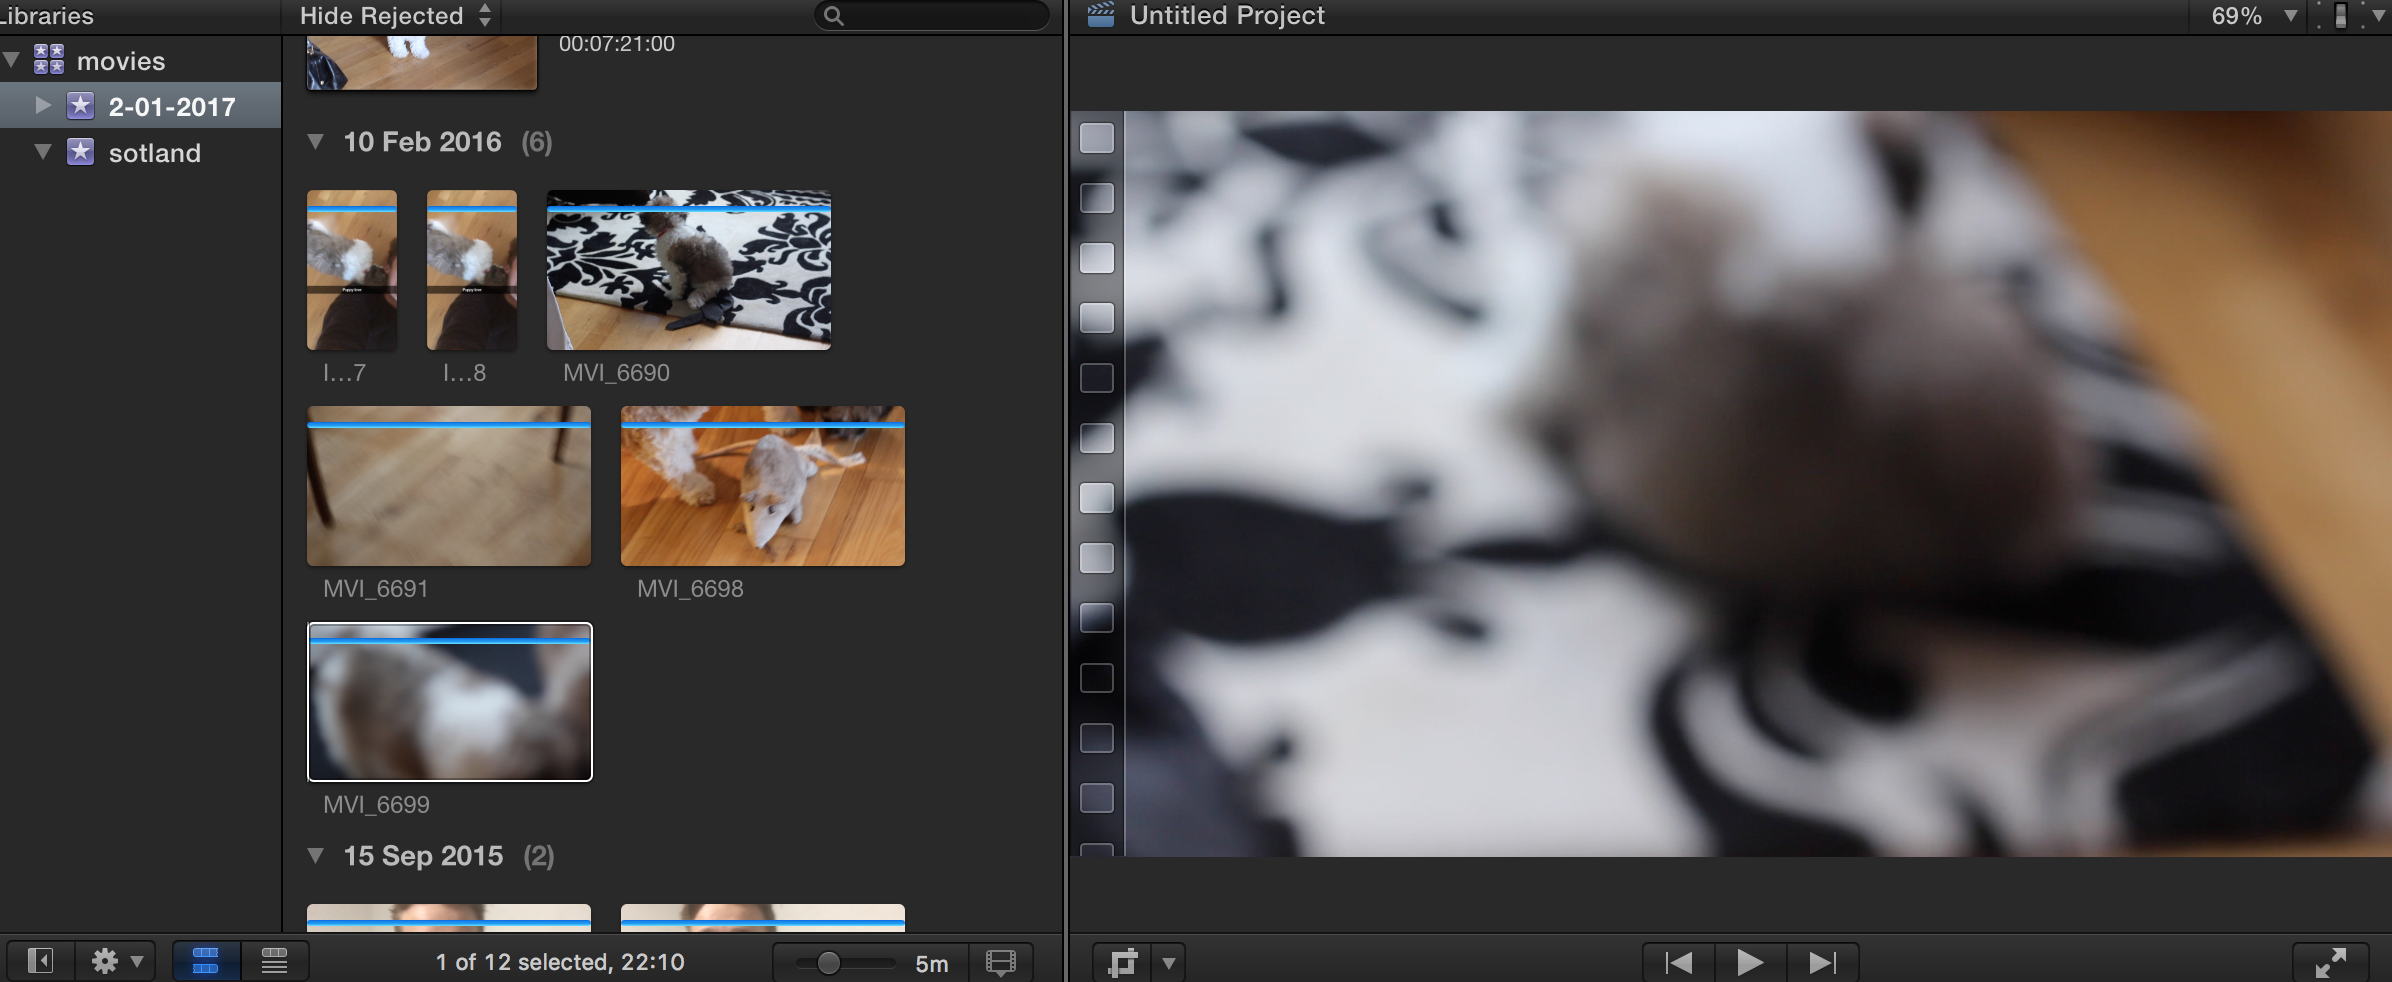
Task: Select the movies library icon
Action: [49, 60]
